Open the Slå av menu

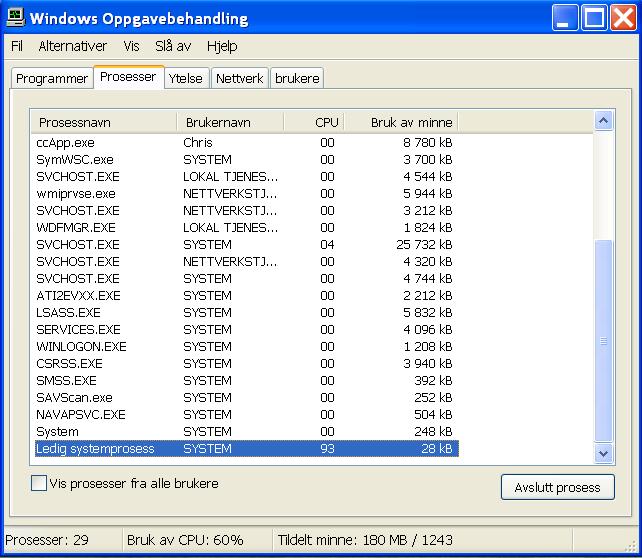pos(173,46)
